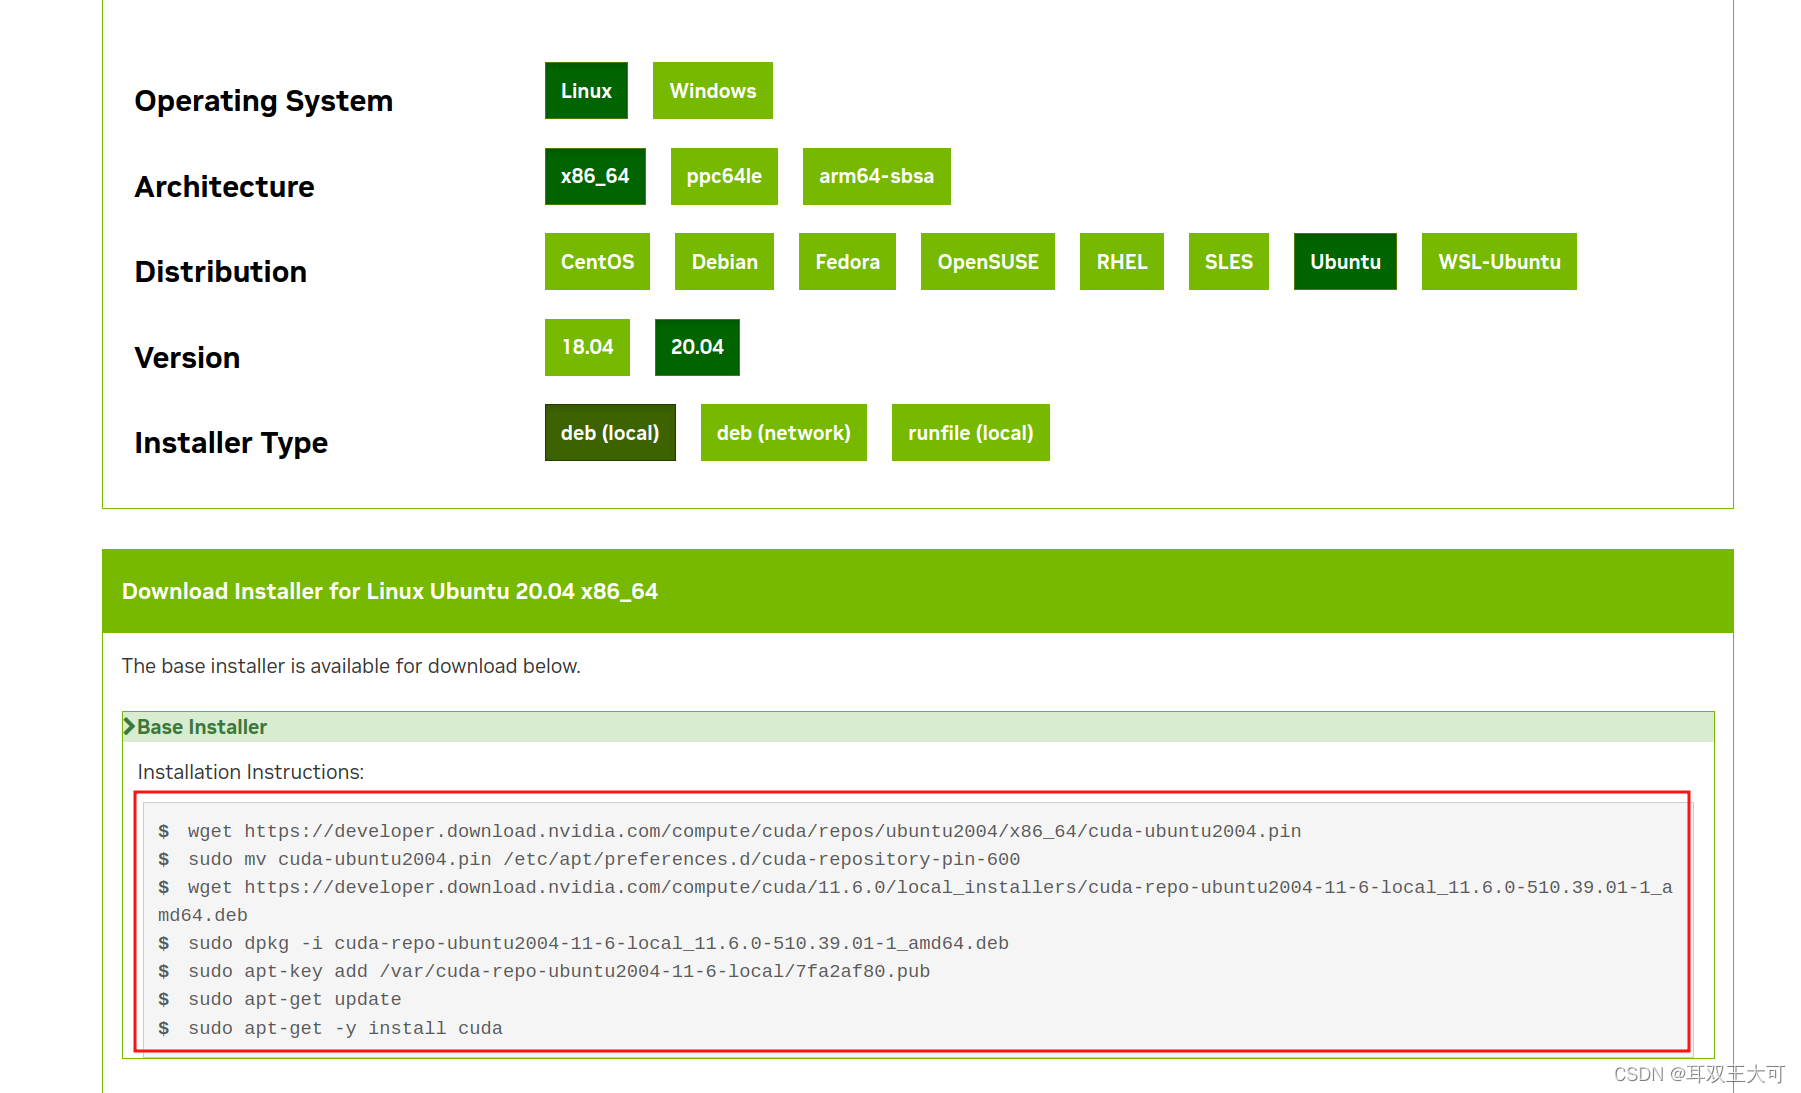This screenshot has height=1093, width=1801.
Task: Pick the ppc64le architecture
Action: tap(724, 176)
